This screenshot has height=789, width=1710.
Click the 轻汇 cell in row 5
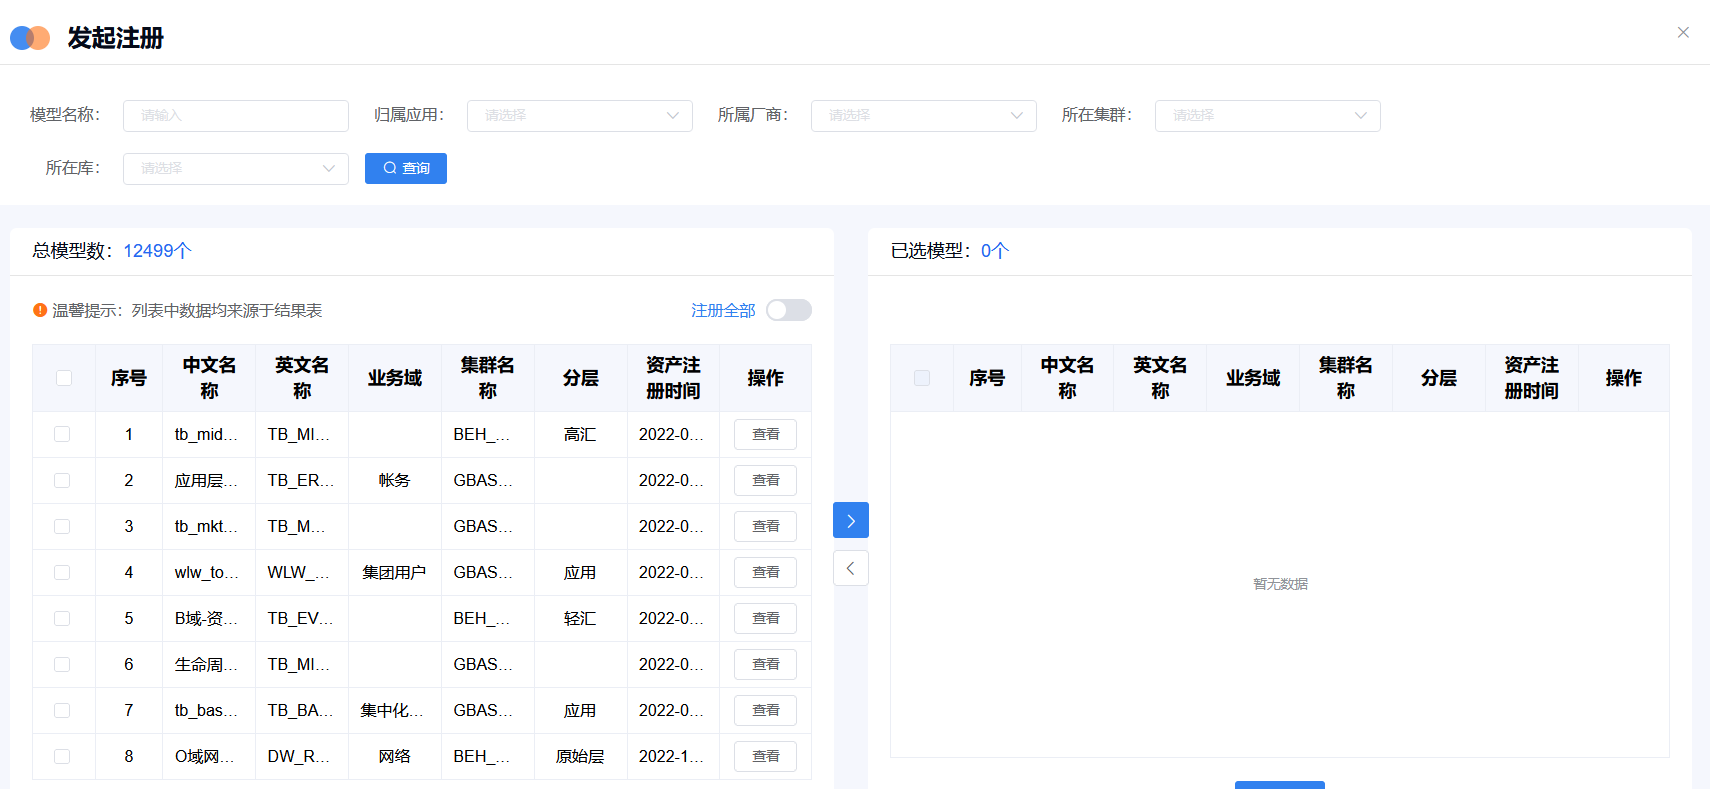580,618
